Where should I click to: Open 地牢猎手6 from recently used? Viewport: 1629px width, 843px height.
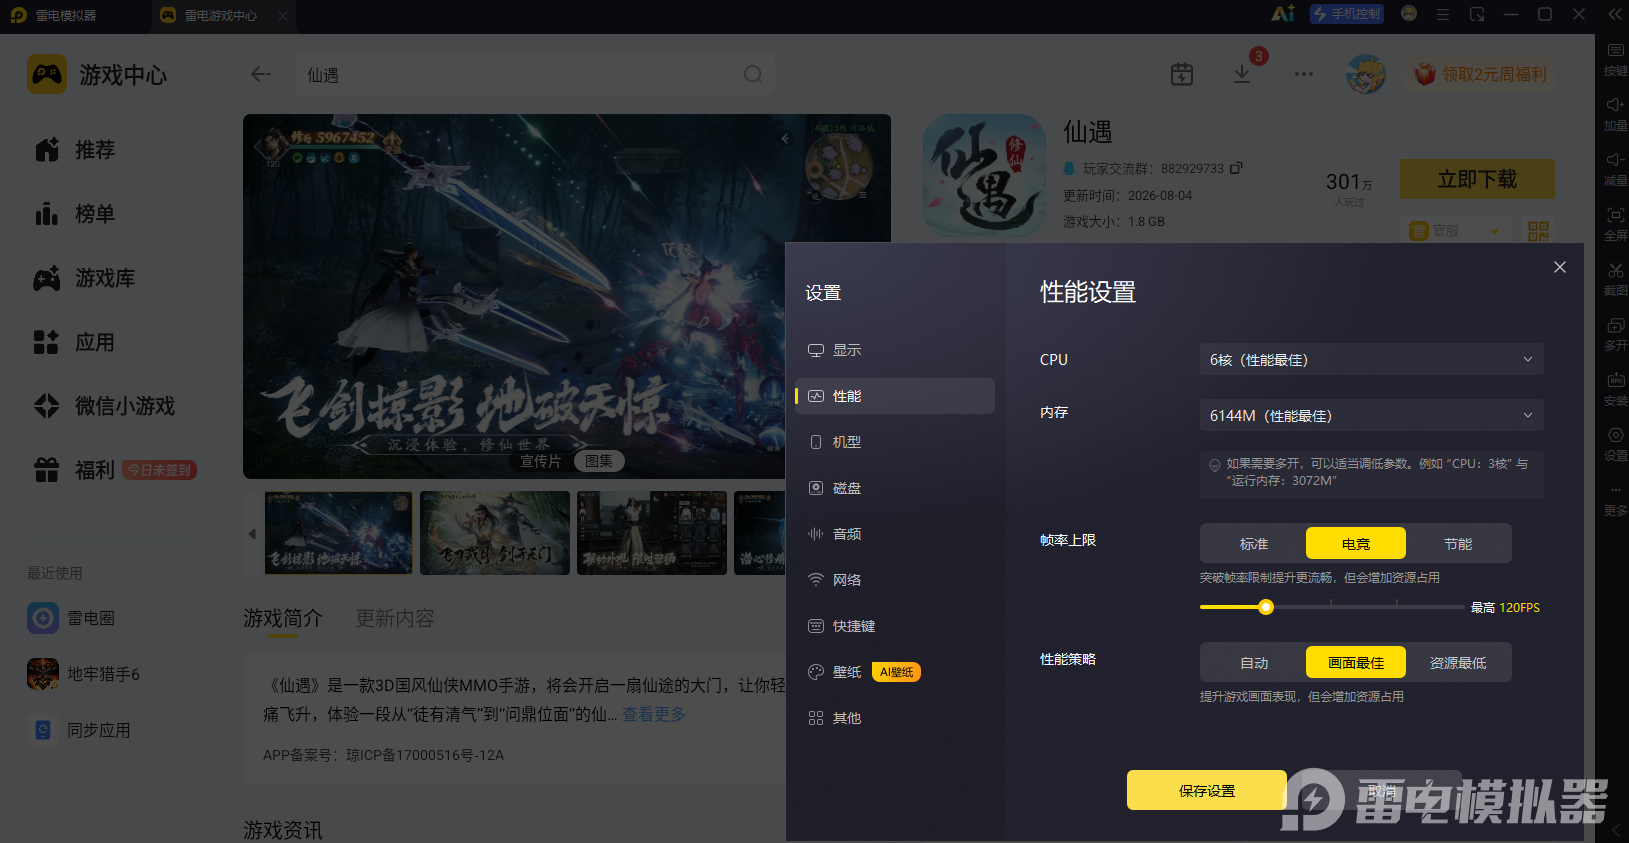(84, 674)
